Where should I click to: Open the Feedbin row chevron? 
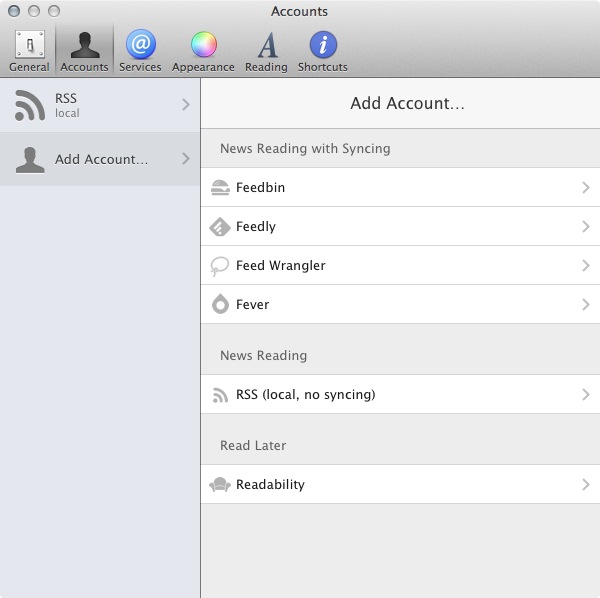click(585, 187)
